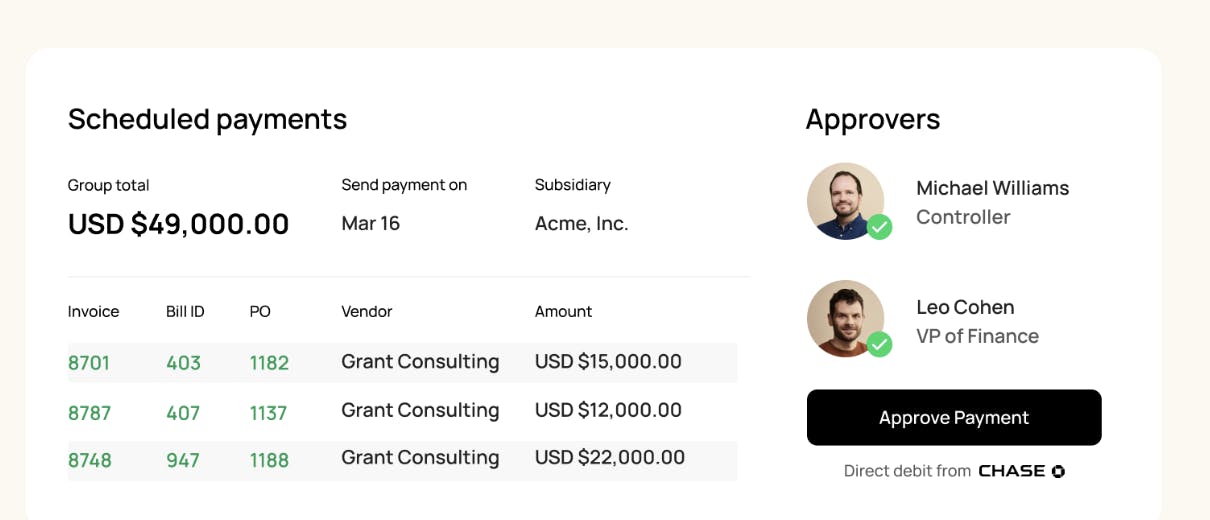Viewport: 1210px width, 520px height.
Task: Open Bill ID 403
Action: pos(183,363)
